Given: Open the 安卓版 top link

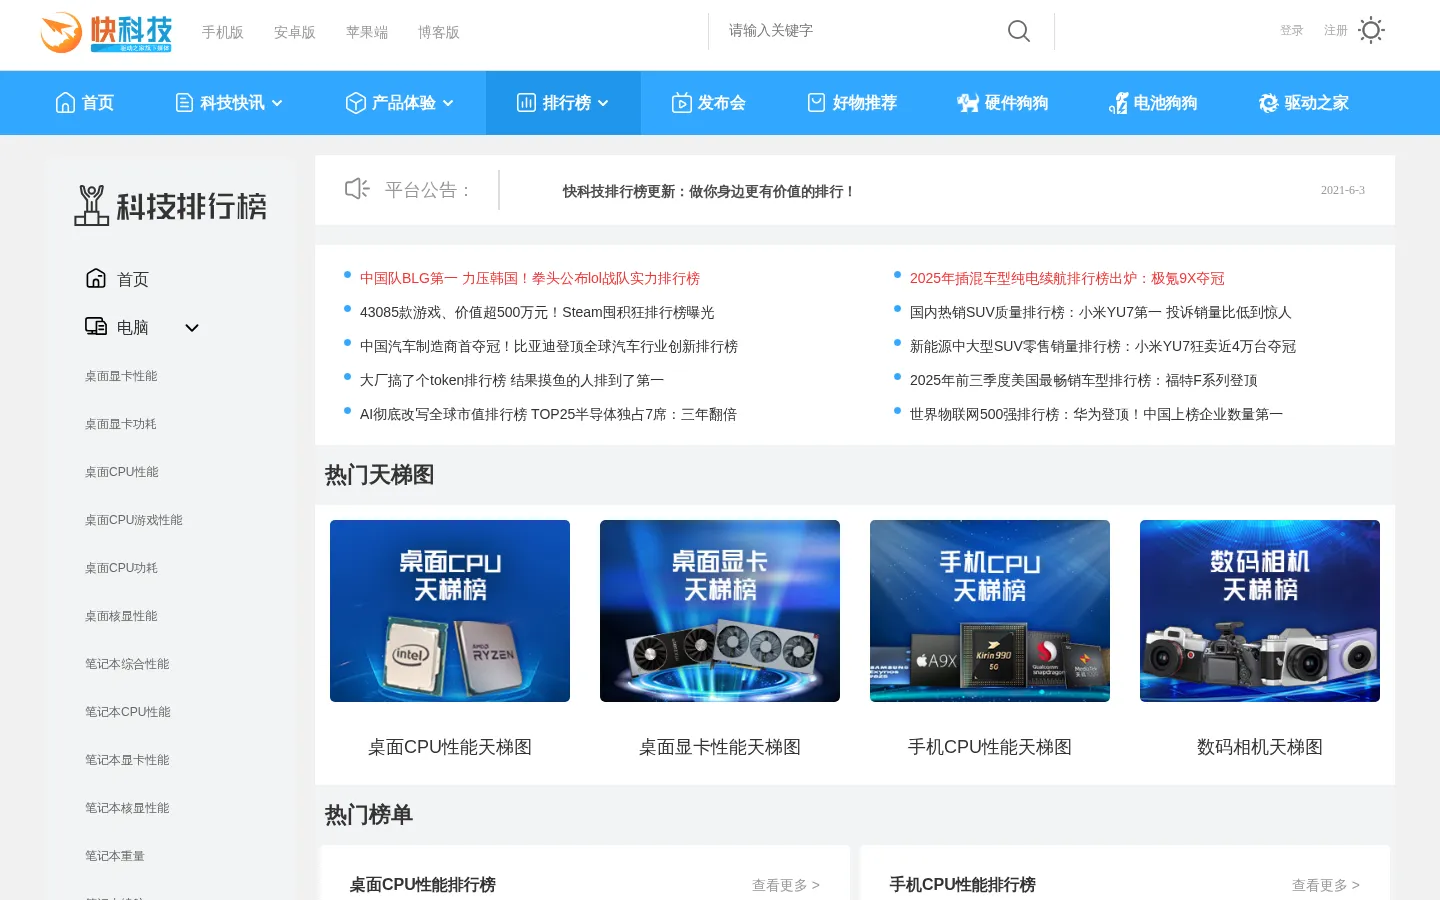Looking at the screenshot, I should pos(295,32).
